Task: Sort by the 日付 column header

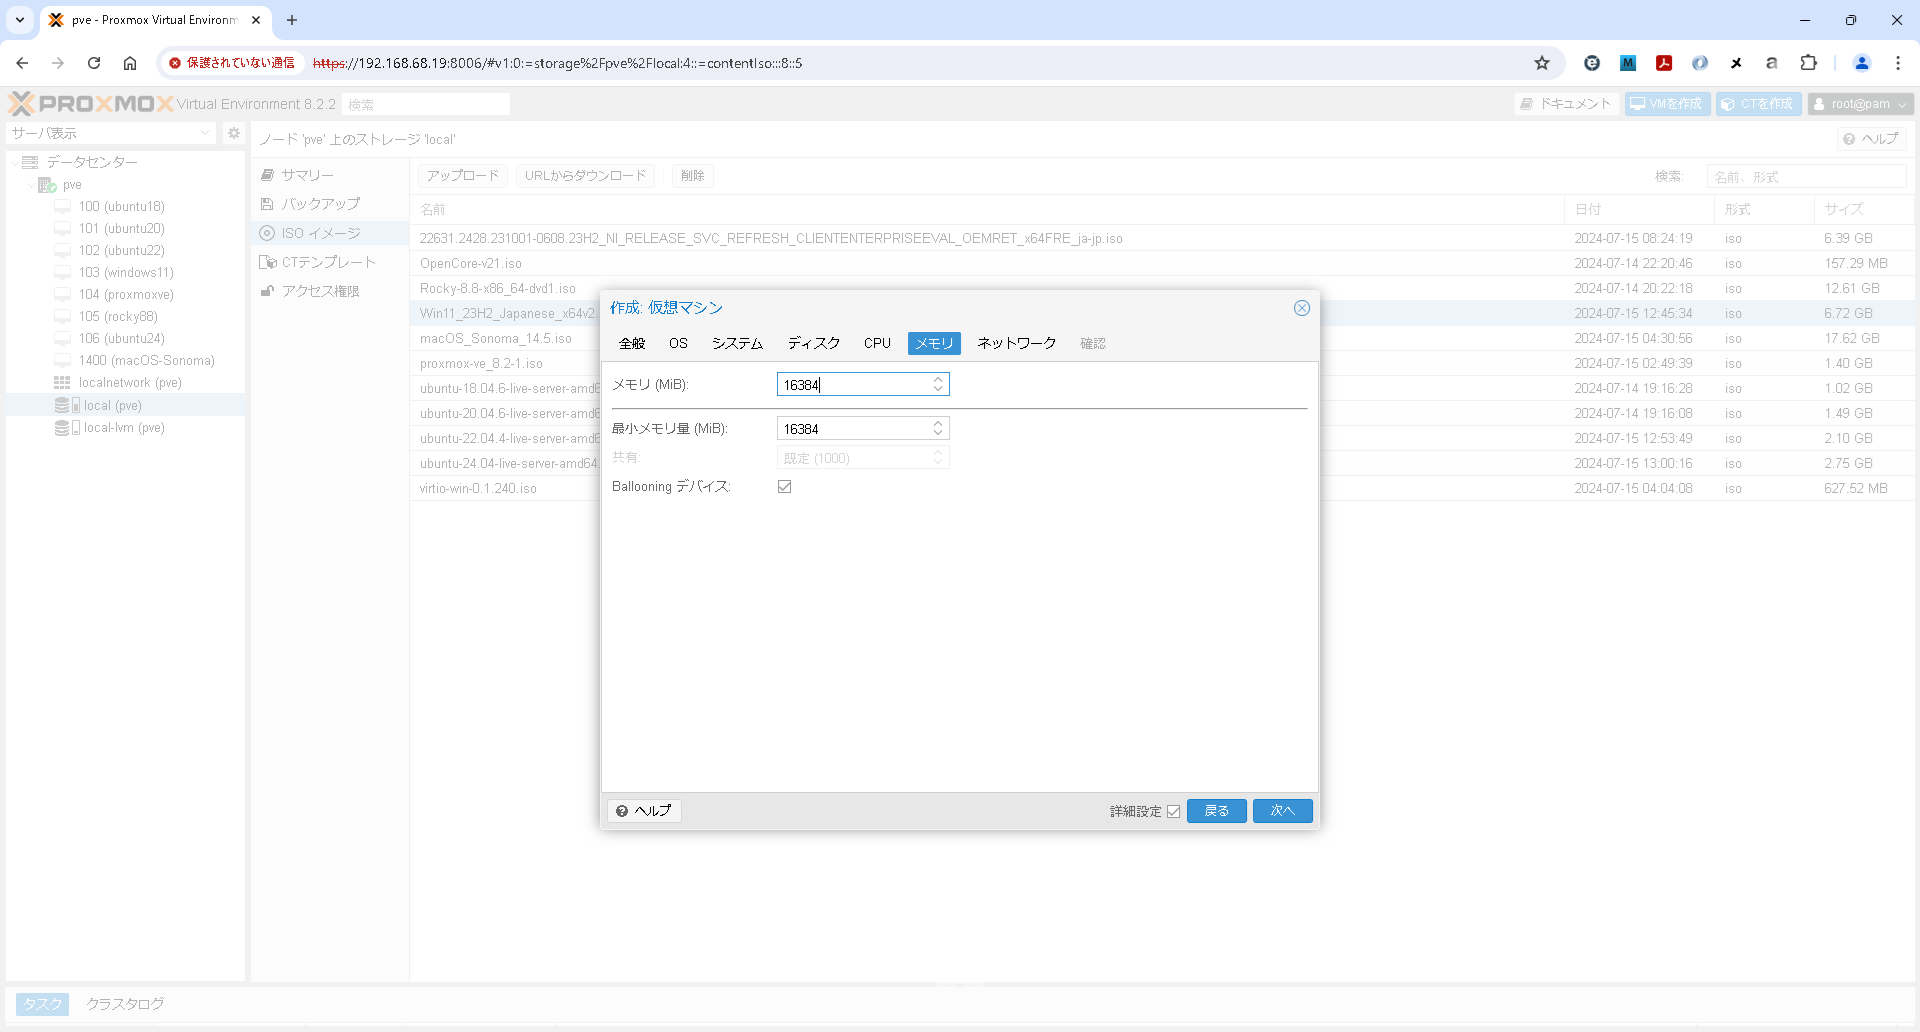Action: pyautogui.click(x=1638, y=210)
